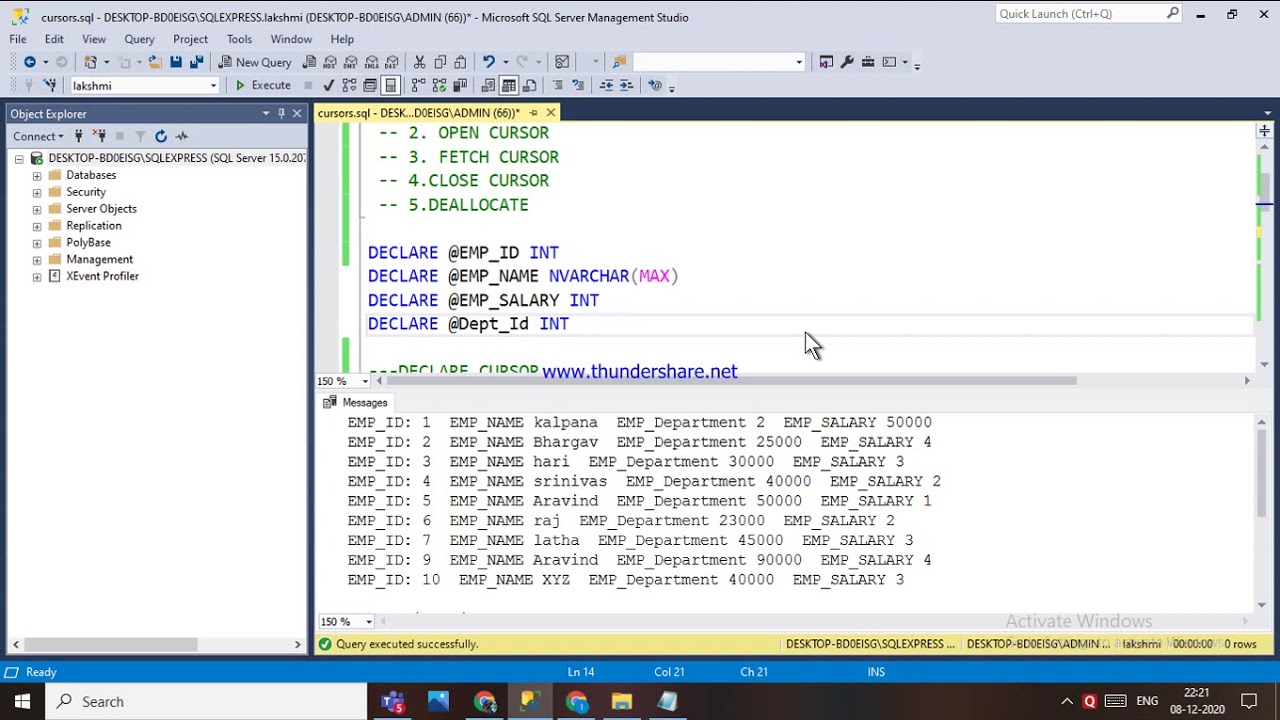
Task: Click the Save All icon
Action: [x=196, y=62]
